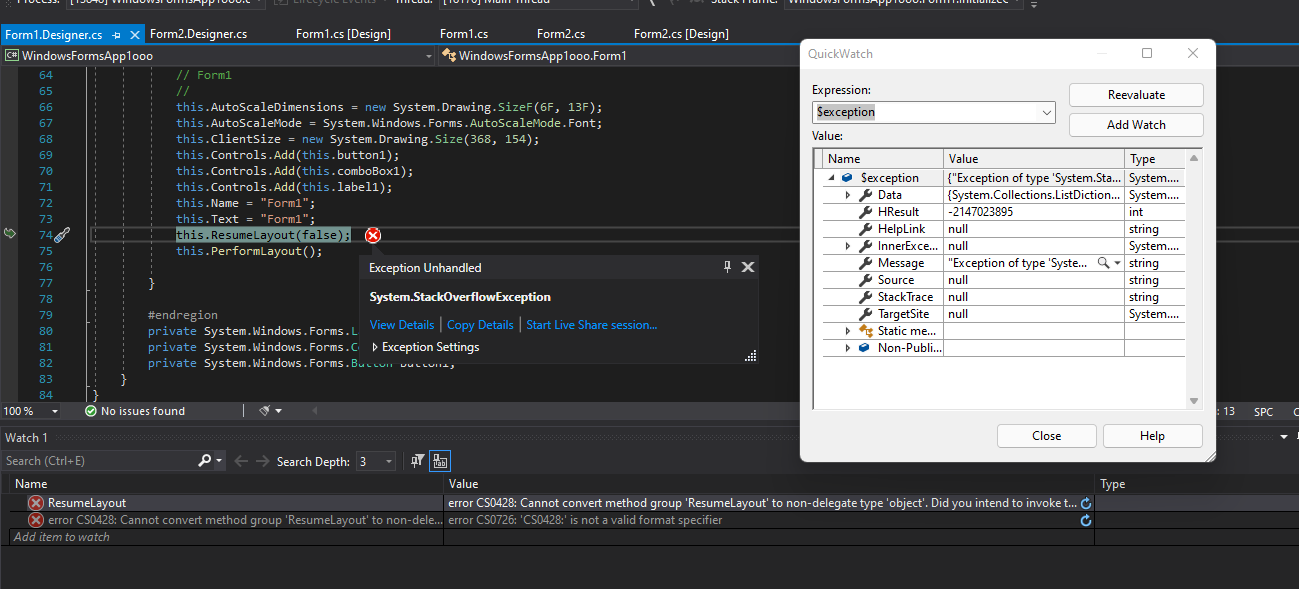Open visualizer dropdown arrow on Message row
This screenshot has width=1299, height=589.
[x=1117, y=263]
